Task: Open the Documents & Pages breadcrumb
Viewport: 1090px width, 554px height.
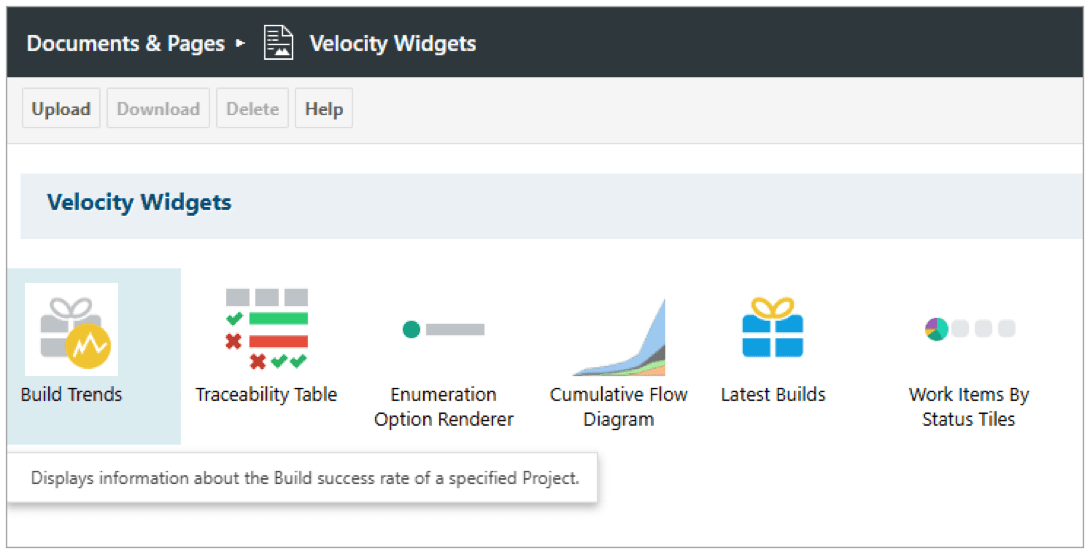Action: click(x=125, y=43)
